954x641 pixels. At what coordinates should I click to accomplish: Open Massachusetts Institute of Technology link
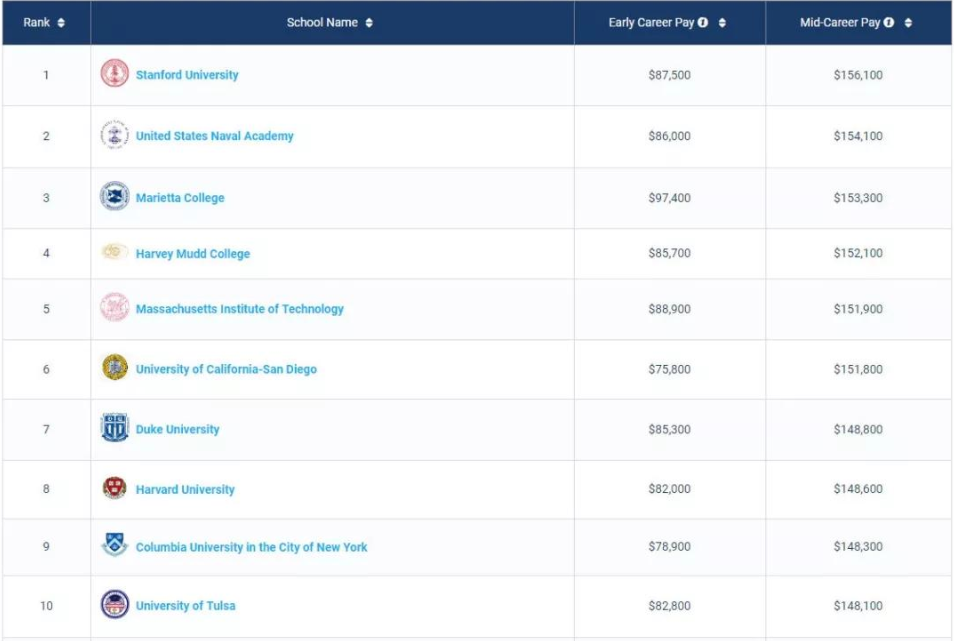[x=240, y=309]
